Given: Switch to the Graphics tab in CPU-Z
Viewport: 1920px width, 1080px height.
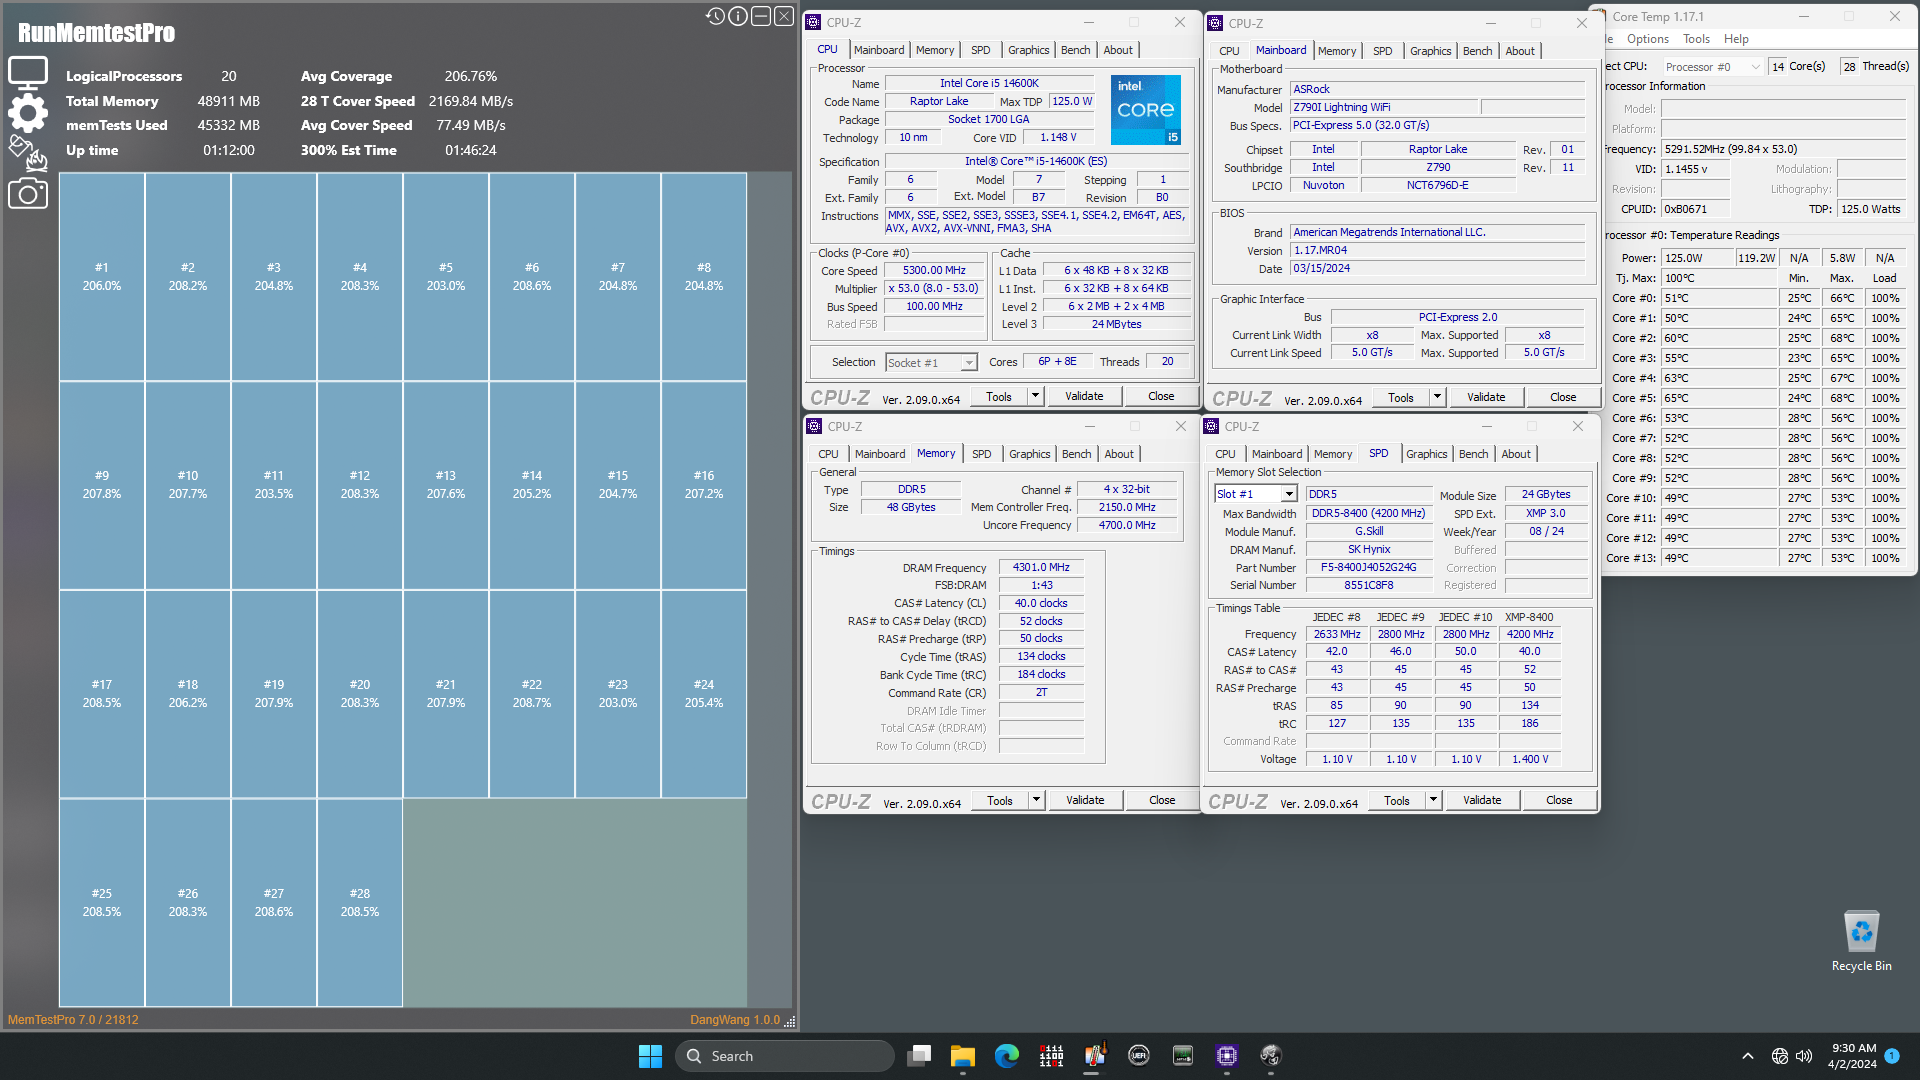Looking at the screenshot, I should (1029, 49).
